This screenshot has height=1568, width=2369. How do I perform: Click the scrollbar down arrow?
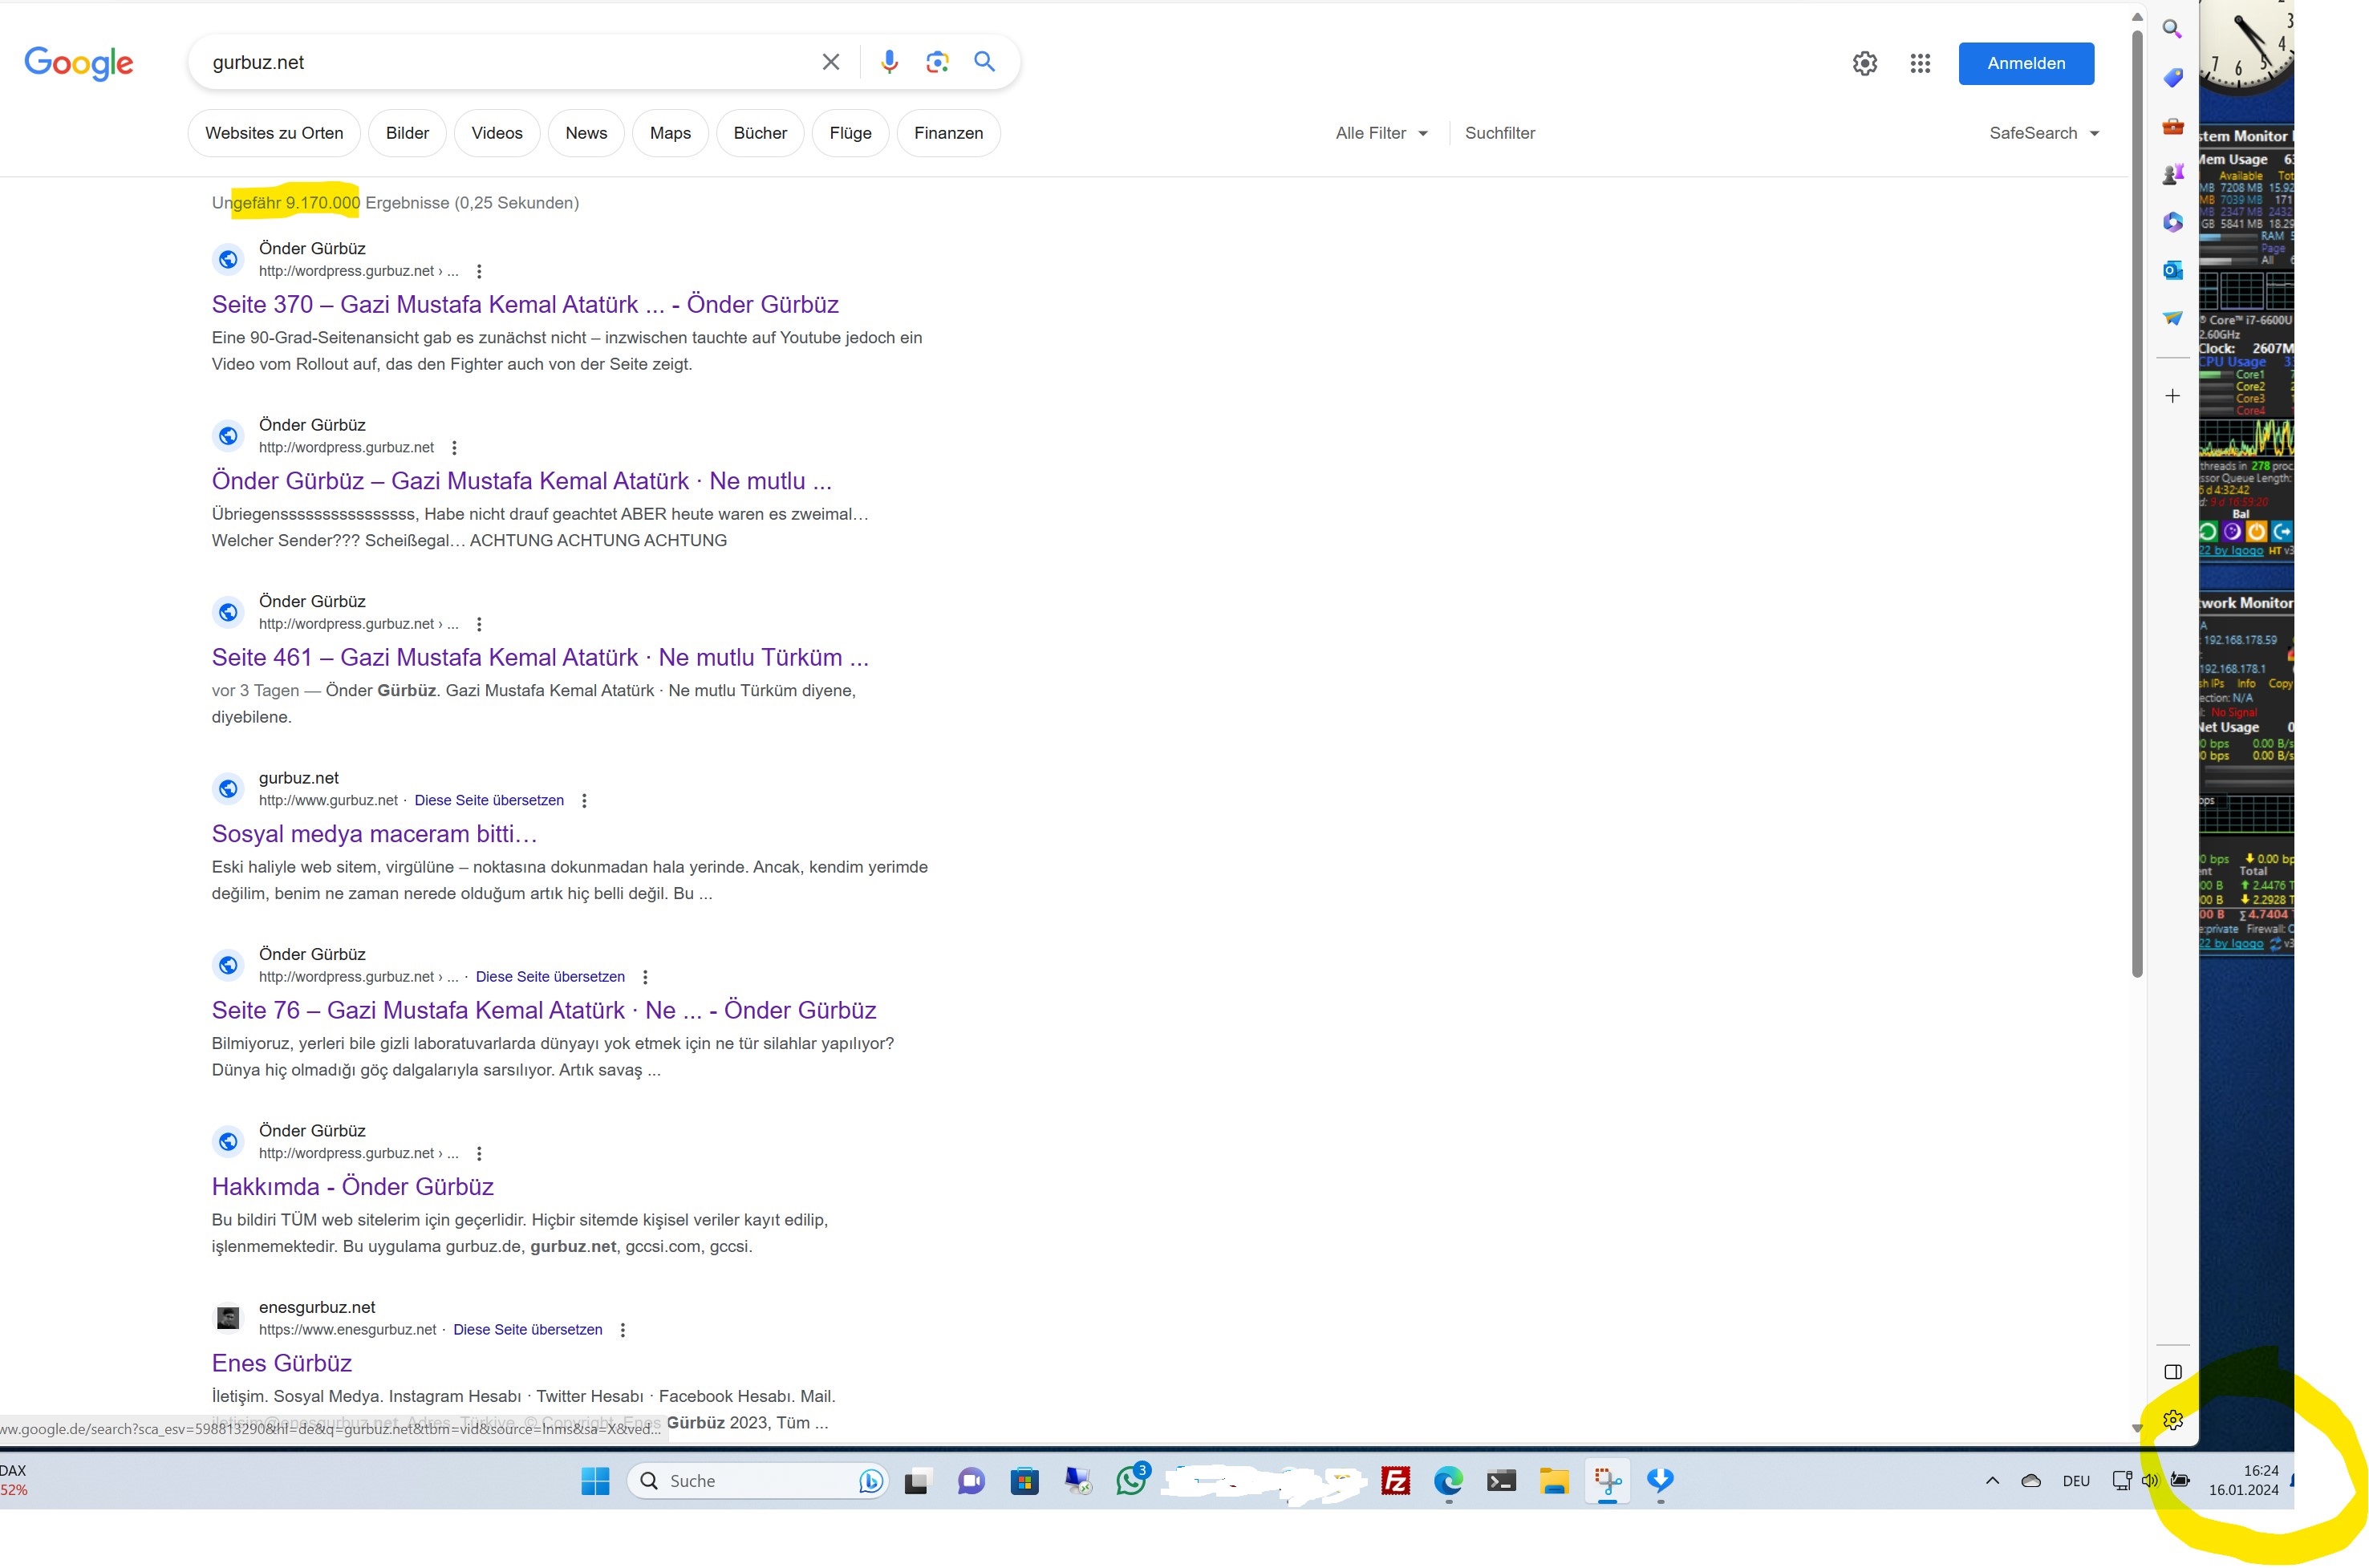coord(2137,1428)
